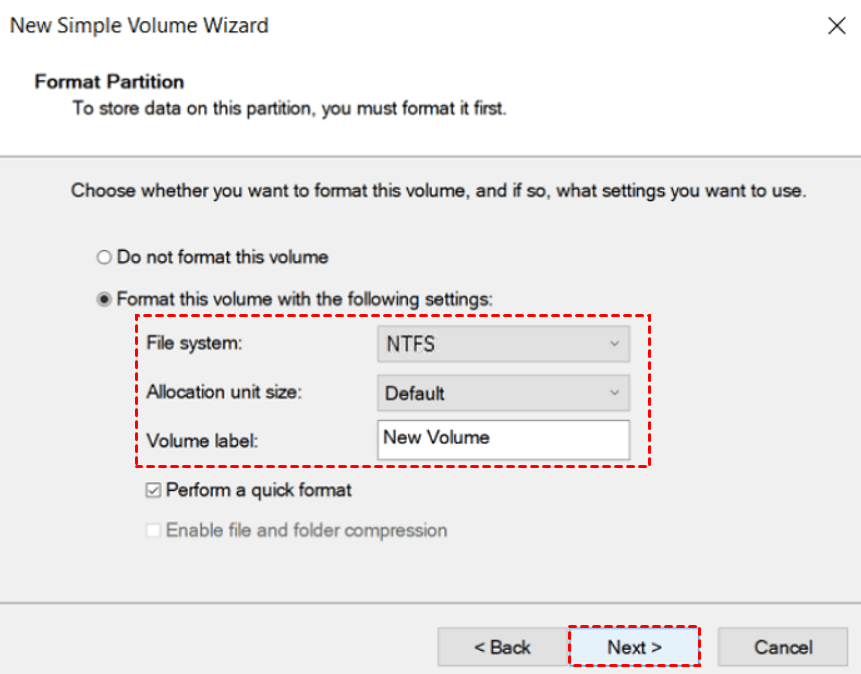Screen dimensions: 861x674
Task: Click the 'Enable file and folder compression' label text
Action: click(x=306, y=530)
